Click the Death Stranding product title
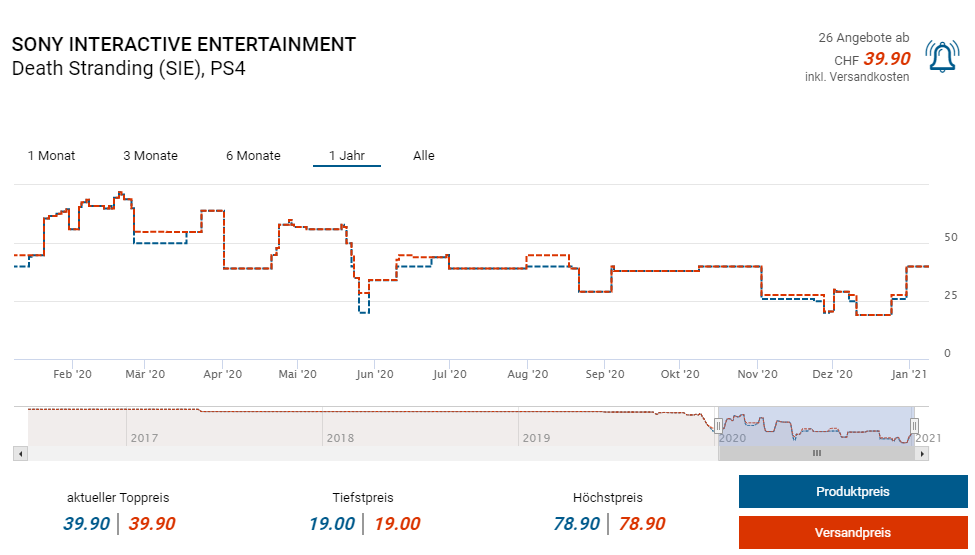Image resolution: width=975 pixels, height=555 pixels. [128, 69]
